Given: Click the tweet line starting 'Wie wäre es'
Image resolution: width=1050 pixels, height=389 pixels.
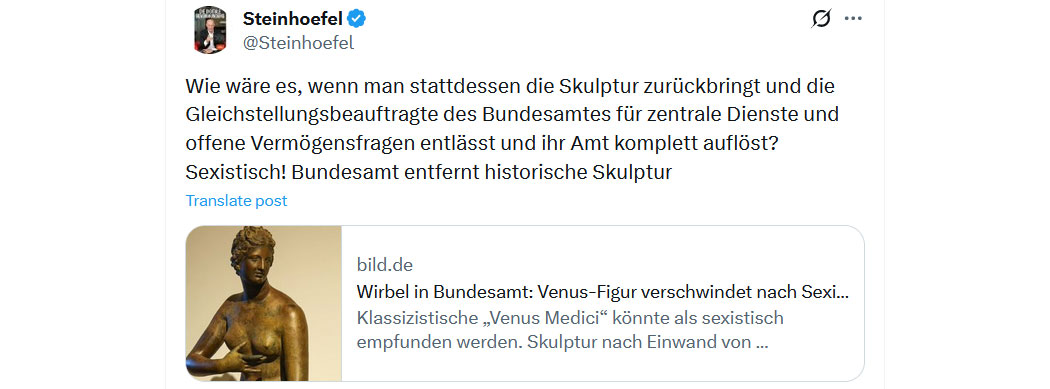Looking at the screenshot, I should click(x=510, y=88).
